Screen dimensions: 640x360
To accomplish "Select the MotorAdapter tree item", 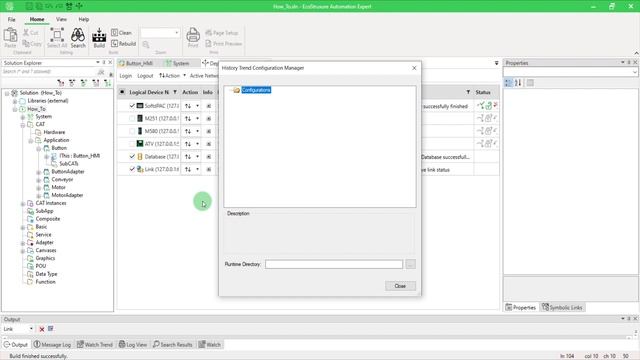I will pyautogui.click(x=67, y=196).
